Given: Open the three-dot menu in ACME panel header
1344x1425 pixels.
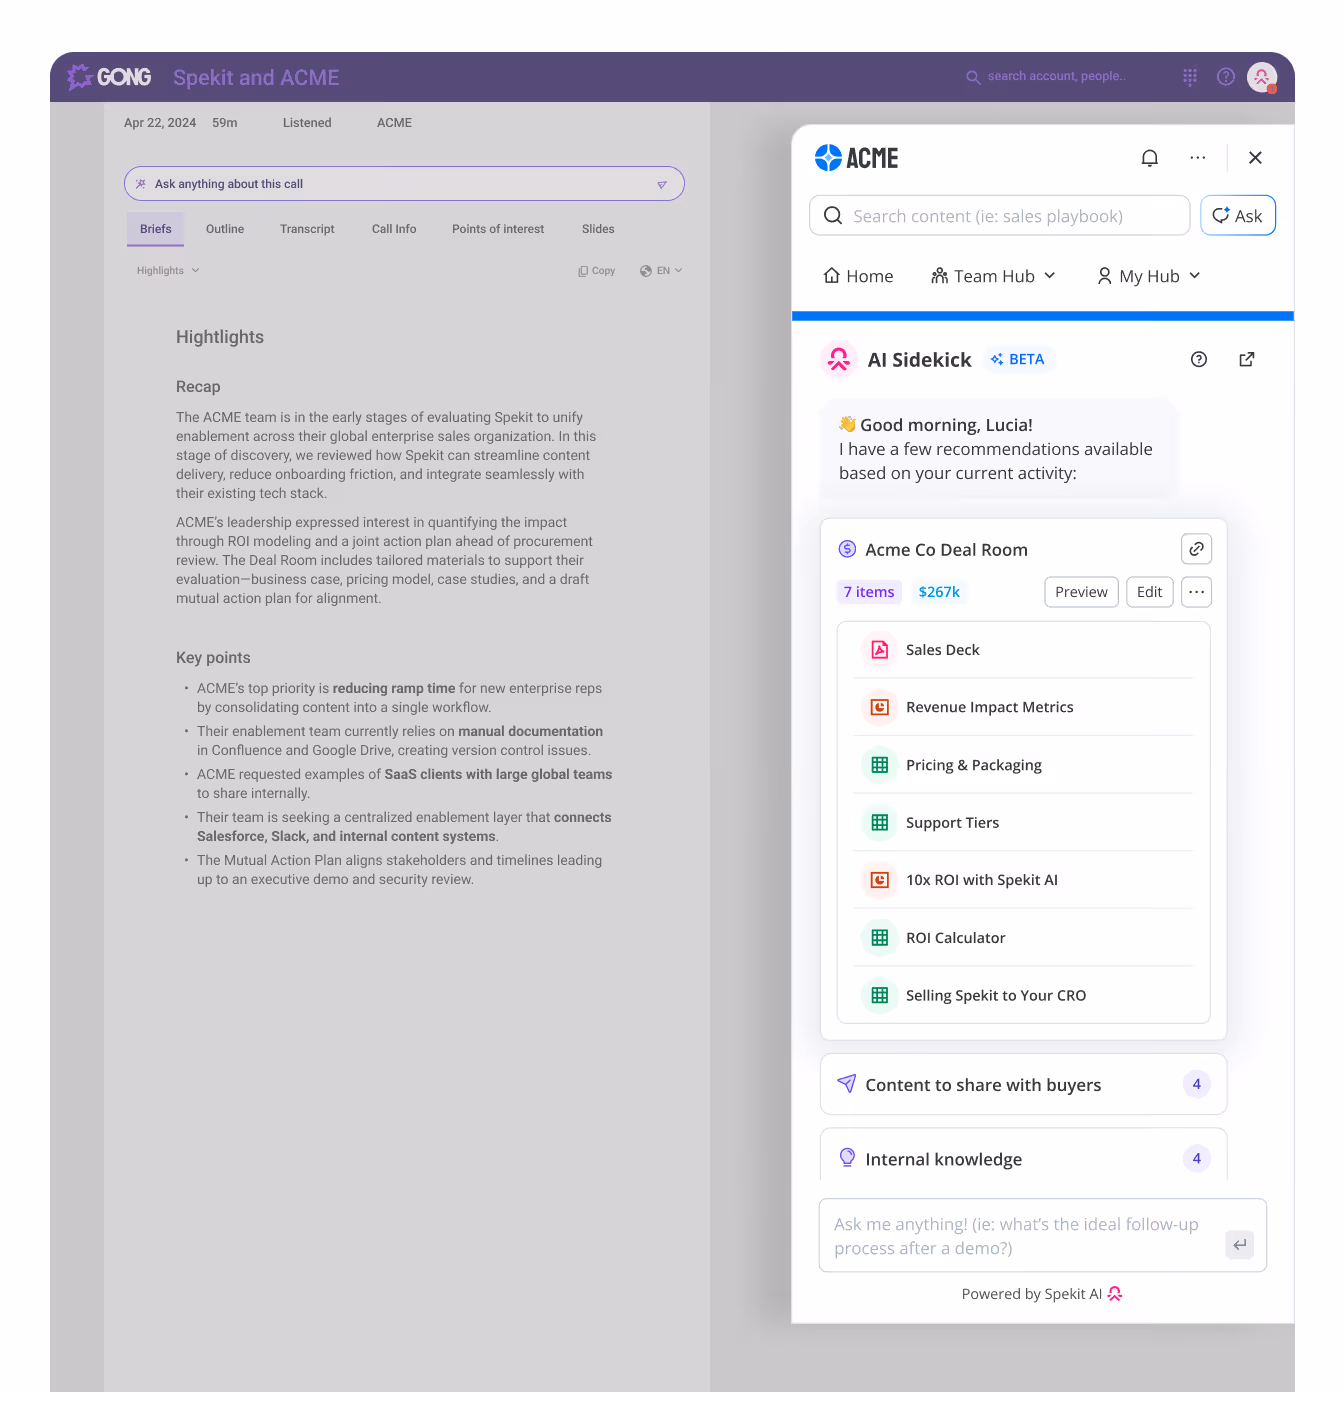Looking at the screenshot, I should 1198,158.
